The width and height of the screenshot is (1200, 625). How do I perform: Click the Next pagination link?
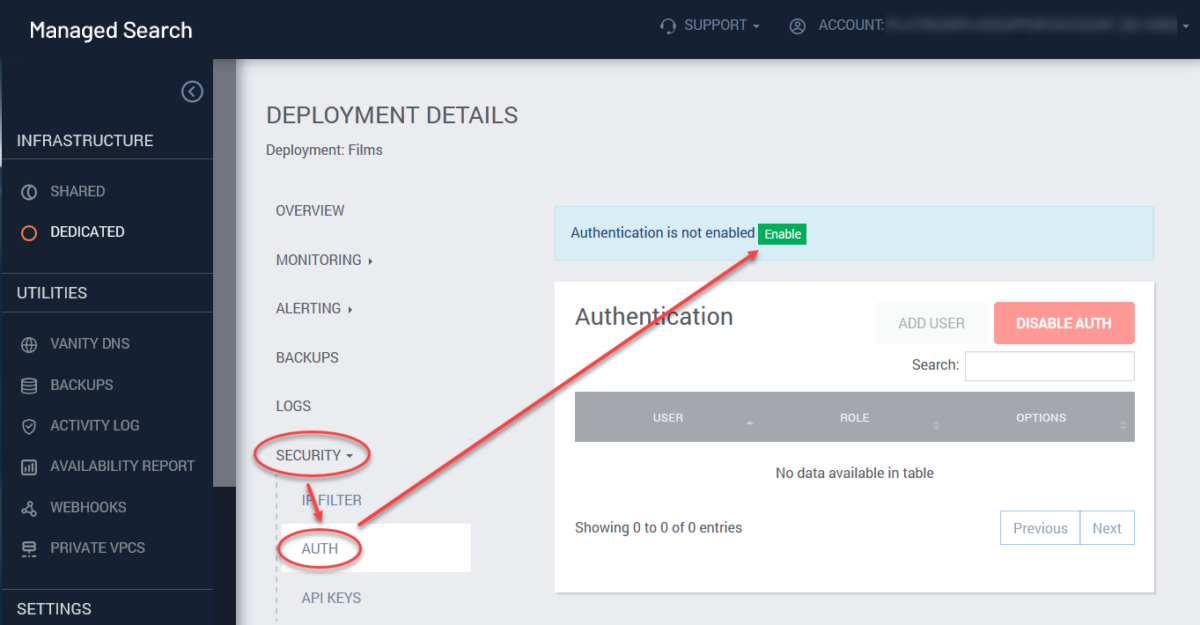pos(1107,527)
